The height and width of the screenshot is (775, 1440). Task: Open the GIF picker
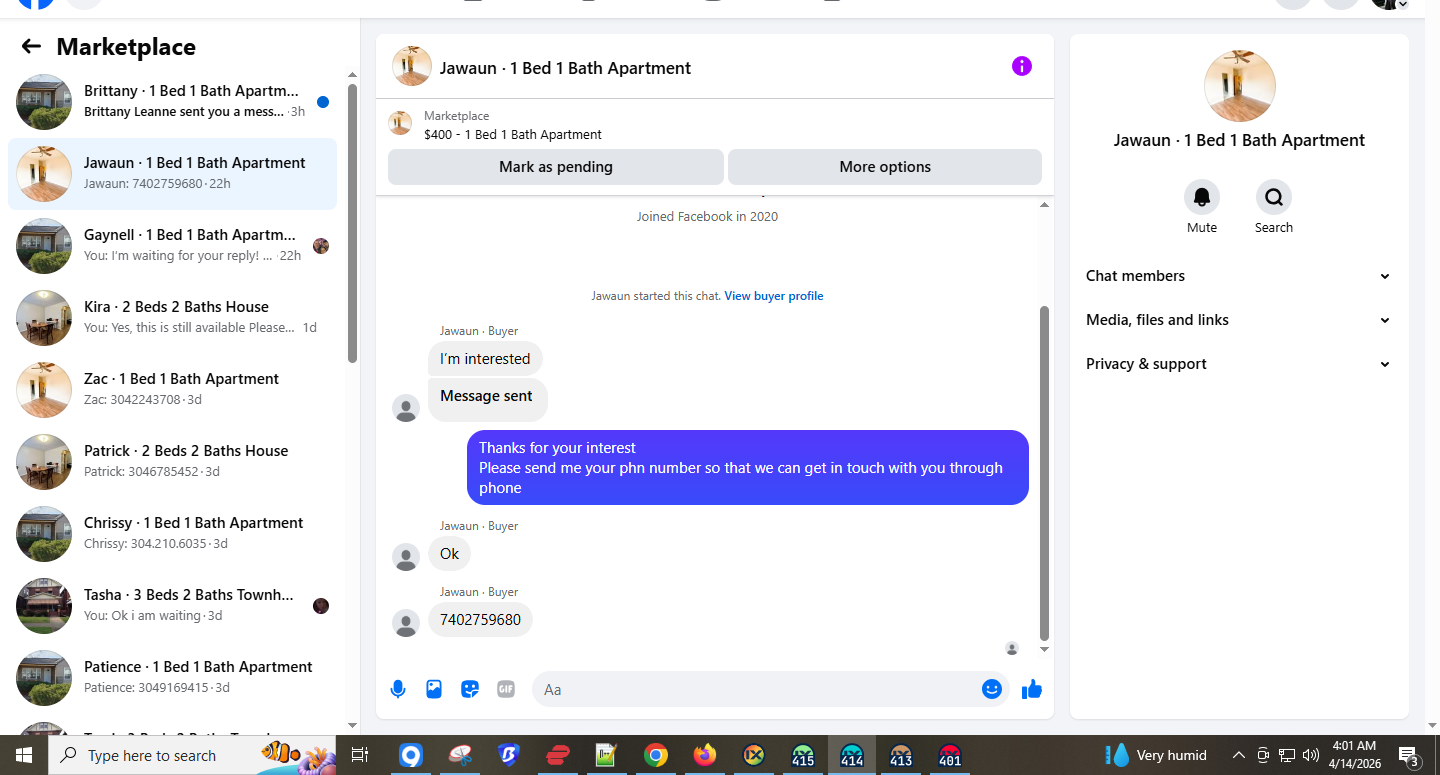click(506, 689)
